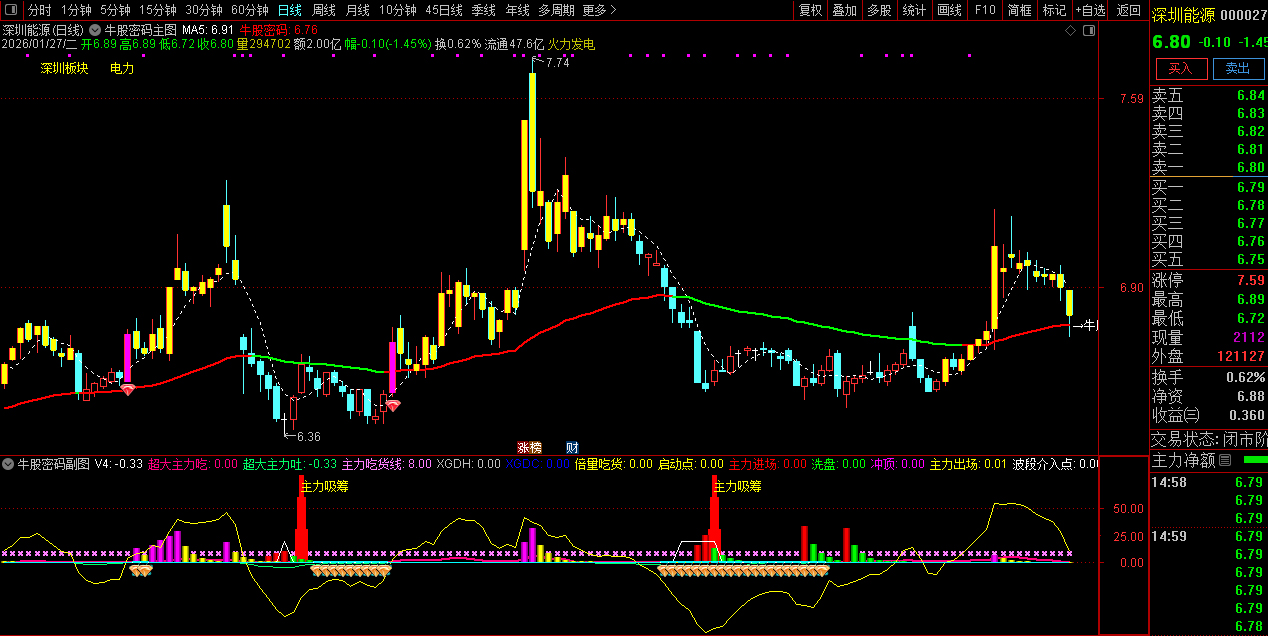Click the diamond marker icon above chart

point(1070,30)
